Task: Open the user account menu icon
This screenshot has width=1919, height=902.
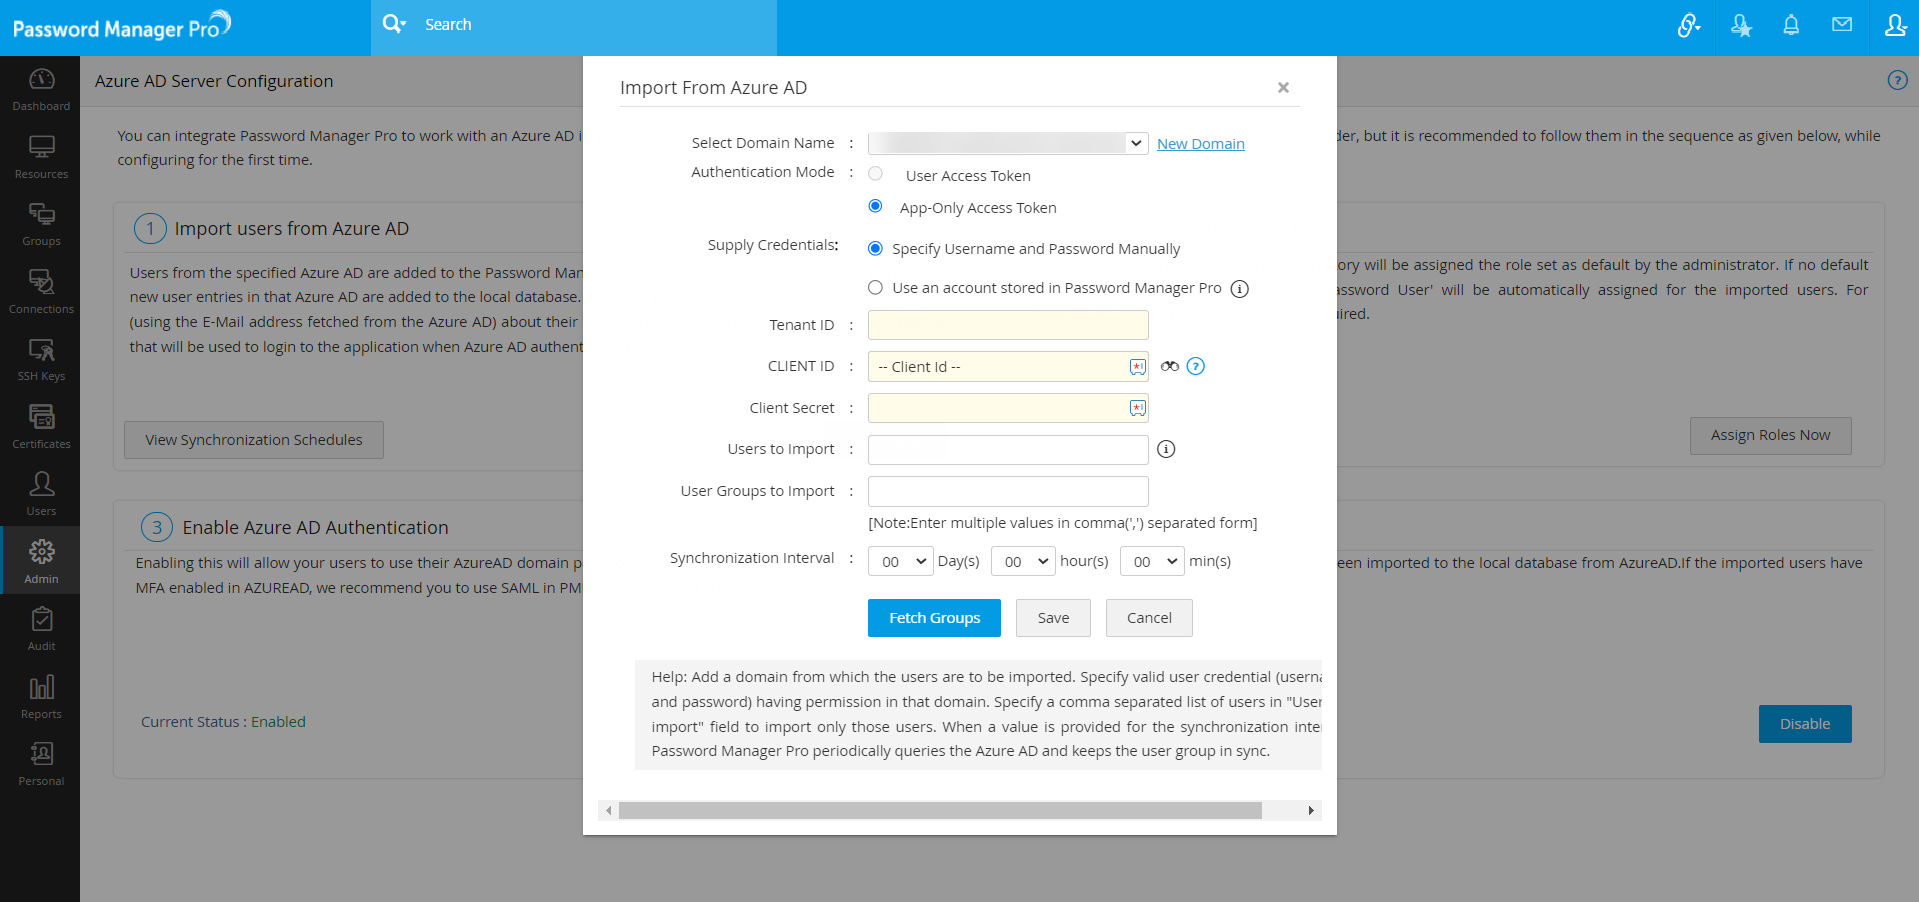Action: tap(1895, 25)
